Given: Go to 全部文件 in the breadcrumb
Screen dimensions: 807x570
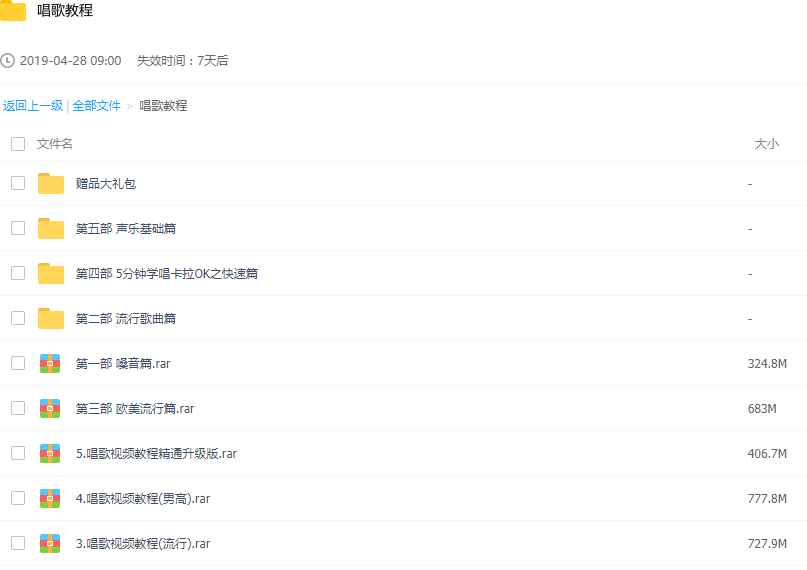Looking at the screenshot, I should 96,106.
